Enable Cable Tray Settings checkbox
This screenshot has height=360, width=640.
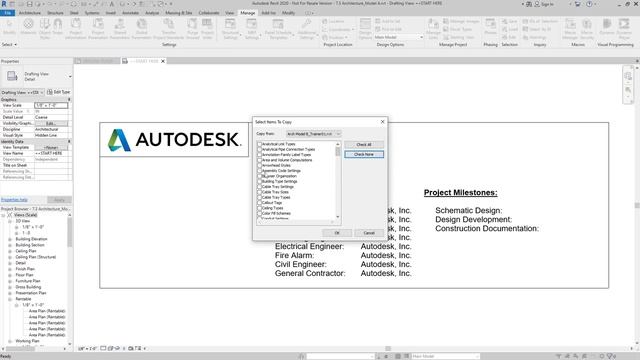259,187
